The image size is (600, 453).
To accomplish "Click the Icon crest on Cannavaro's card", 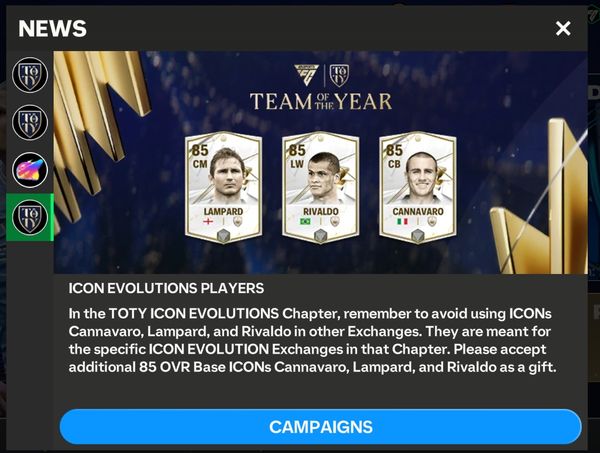I will tap(432, 221).
